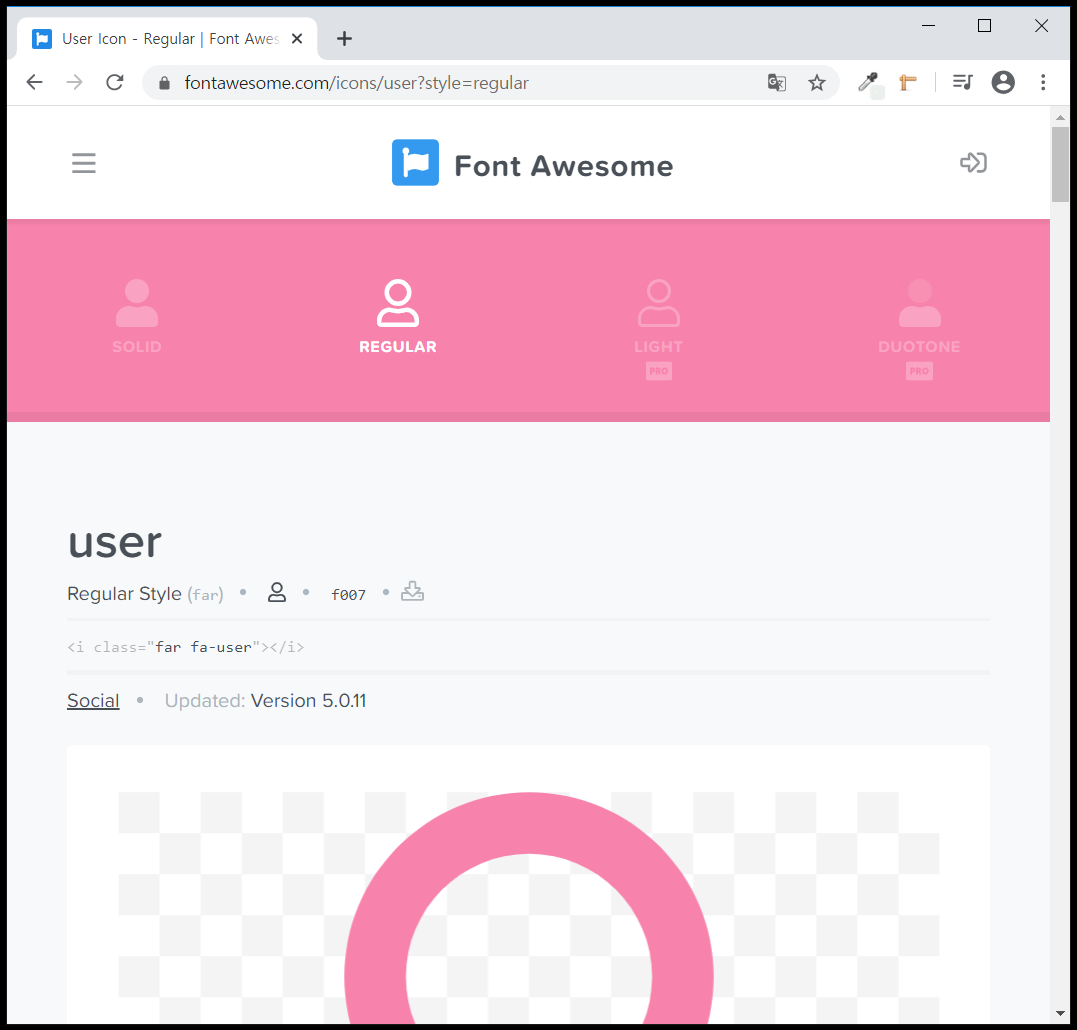This screenshot has height=1030, width=1077.
Task: Click the Font Awesome flag logo
Action: pyautogui.click(x=415, y=163)
